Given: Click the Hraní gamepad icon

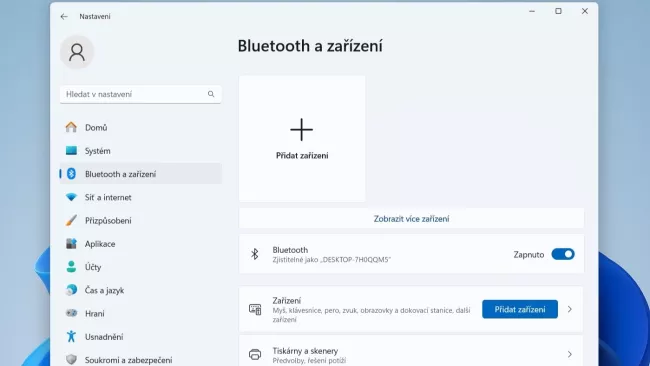Looking at the screenshot, I should [71, 313].
